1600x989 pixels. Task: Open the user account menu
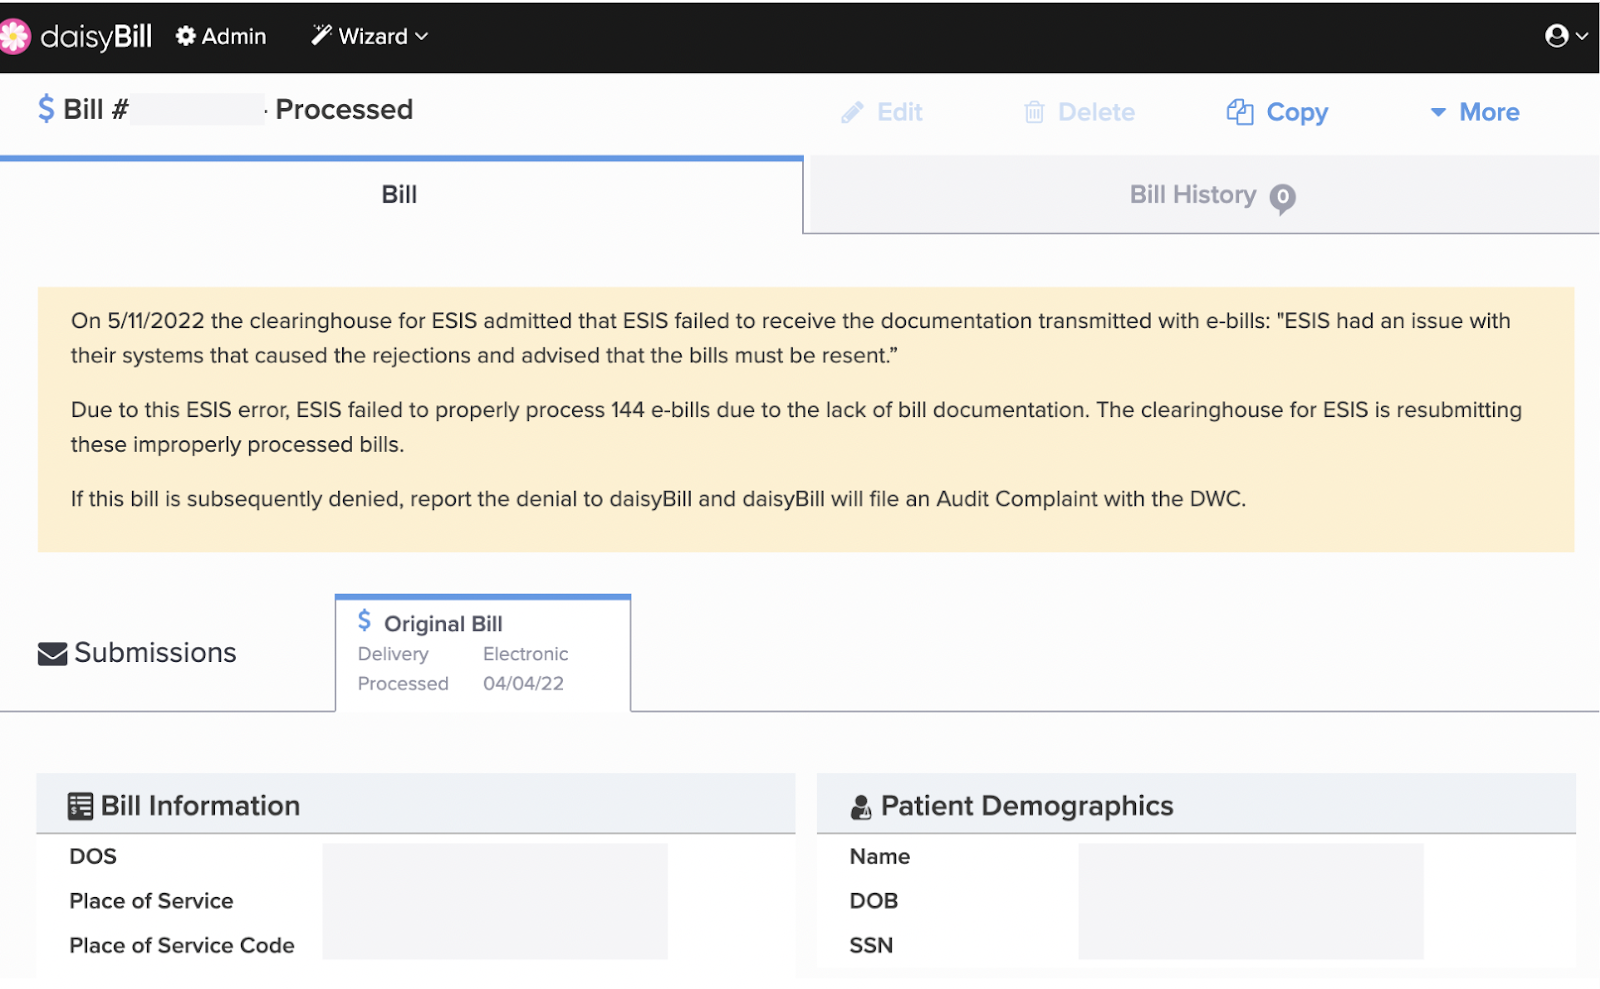1565,36
